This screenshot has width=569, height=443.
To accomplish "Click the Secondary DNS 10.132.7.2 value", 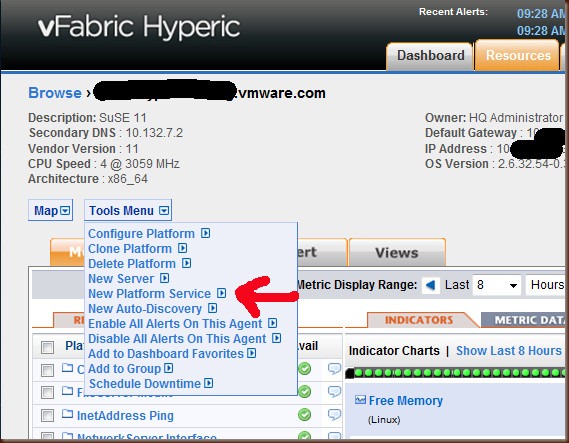I will 154,133.
